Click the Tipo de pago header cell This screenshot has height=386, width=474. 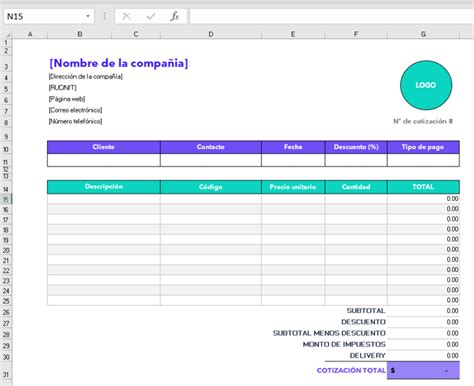coord(423,147)
